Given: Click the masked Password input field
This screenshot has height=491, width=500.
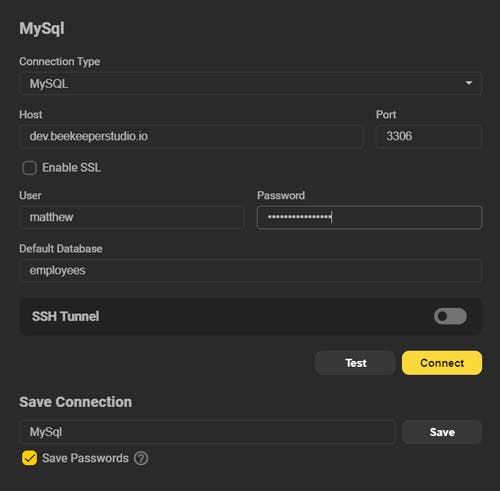Looking at the screenshot, I should (369, 217).
